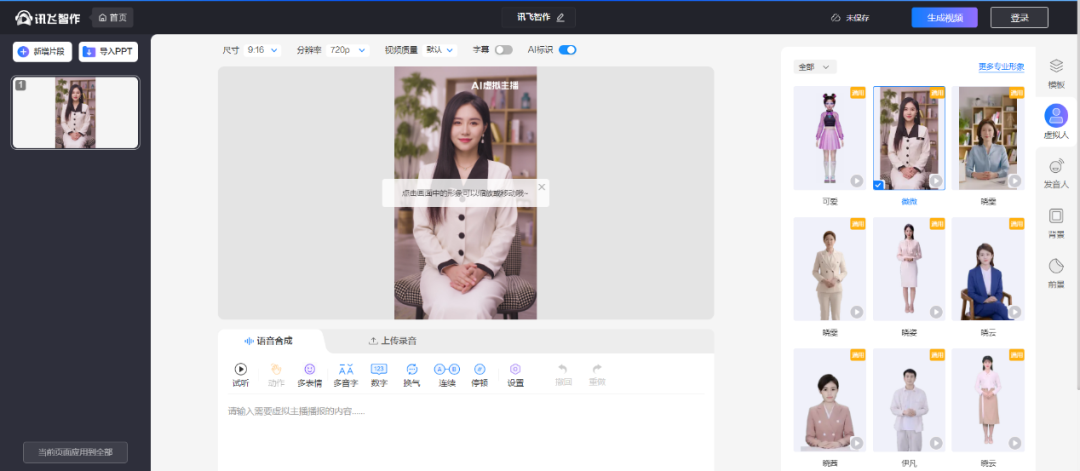Select the 语音合成 tab
The image size is (1080, 471).
pos(269,341)
